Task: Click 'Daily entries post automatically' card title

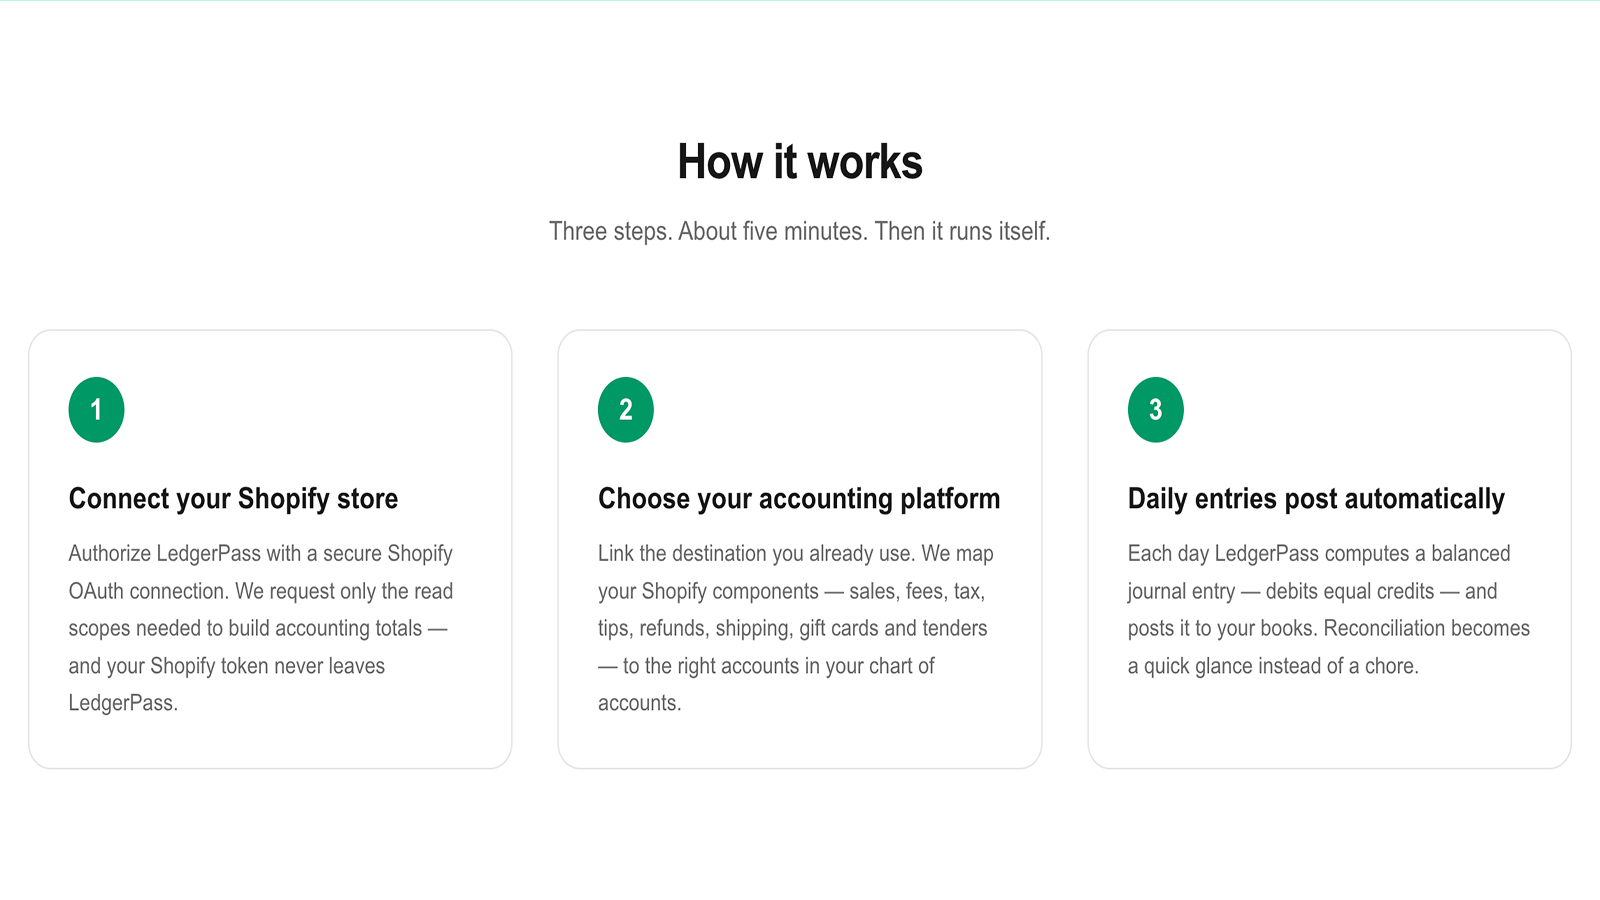Action: [x=1316, y=498]
